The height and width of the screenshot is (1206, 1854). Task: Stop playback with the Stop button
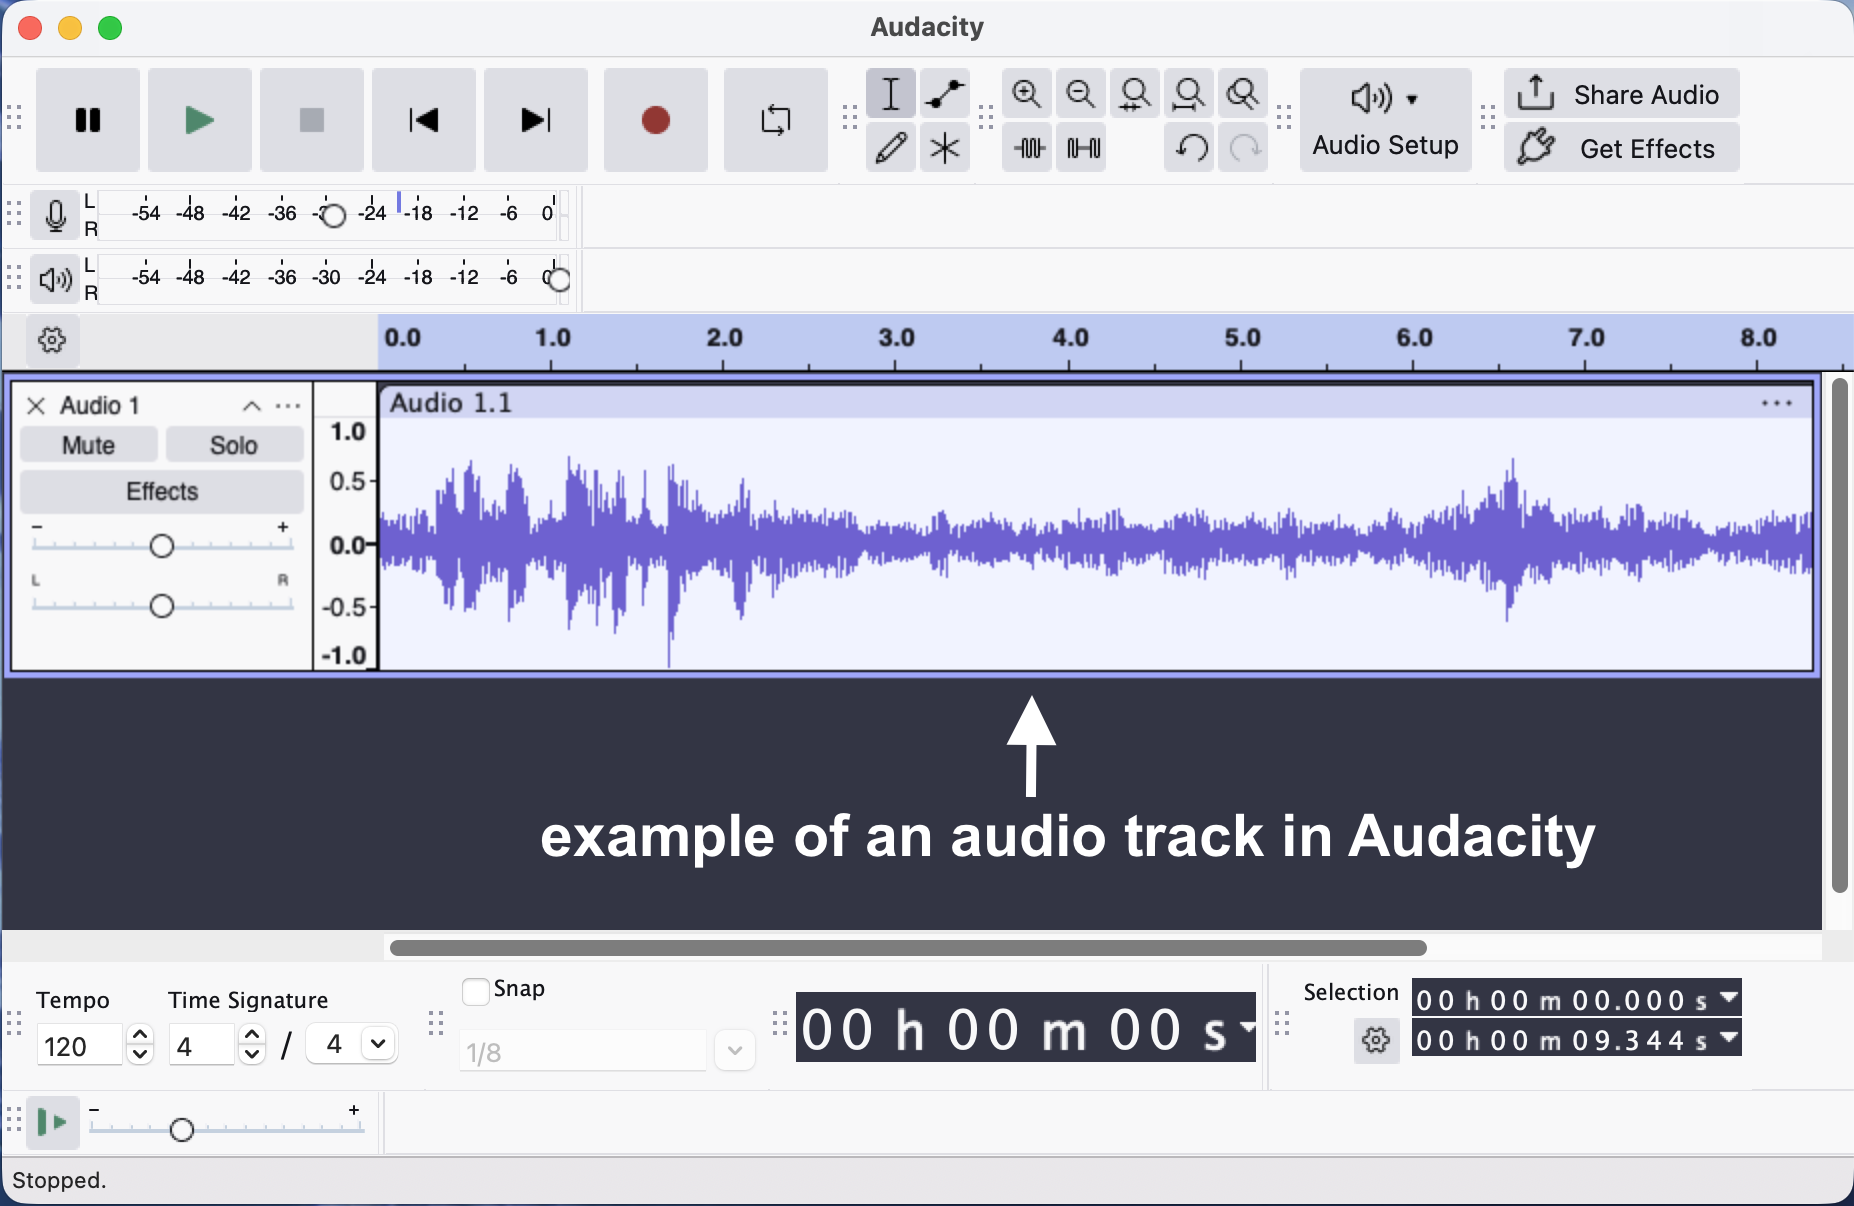(312, 120)
